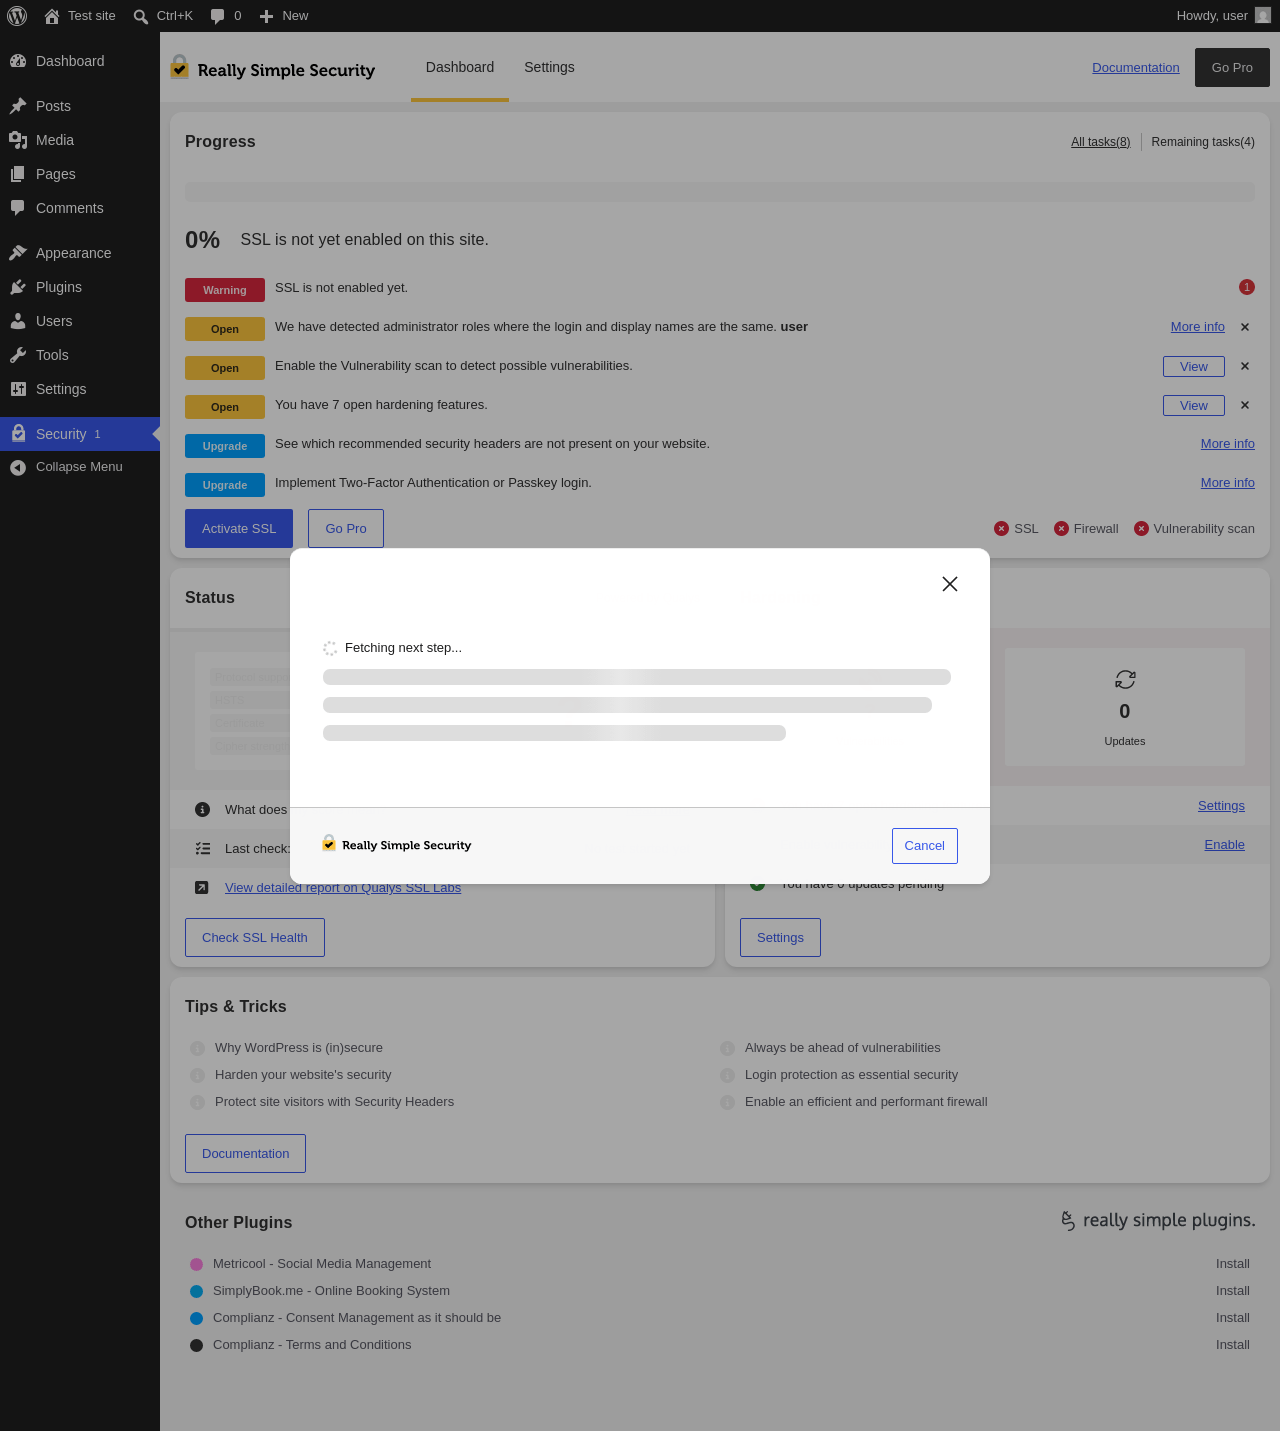This screenshot has width=1280, height=1431.
Task: Show Remaining tasks(4) filter
Action: tap(1203, 142)
